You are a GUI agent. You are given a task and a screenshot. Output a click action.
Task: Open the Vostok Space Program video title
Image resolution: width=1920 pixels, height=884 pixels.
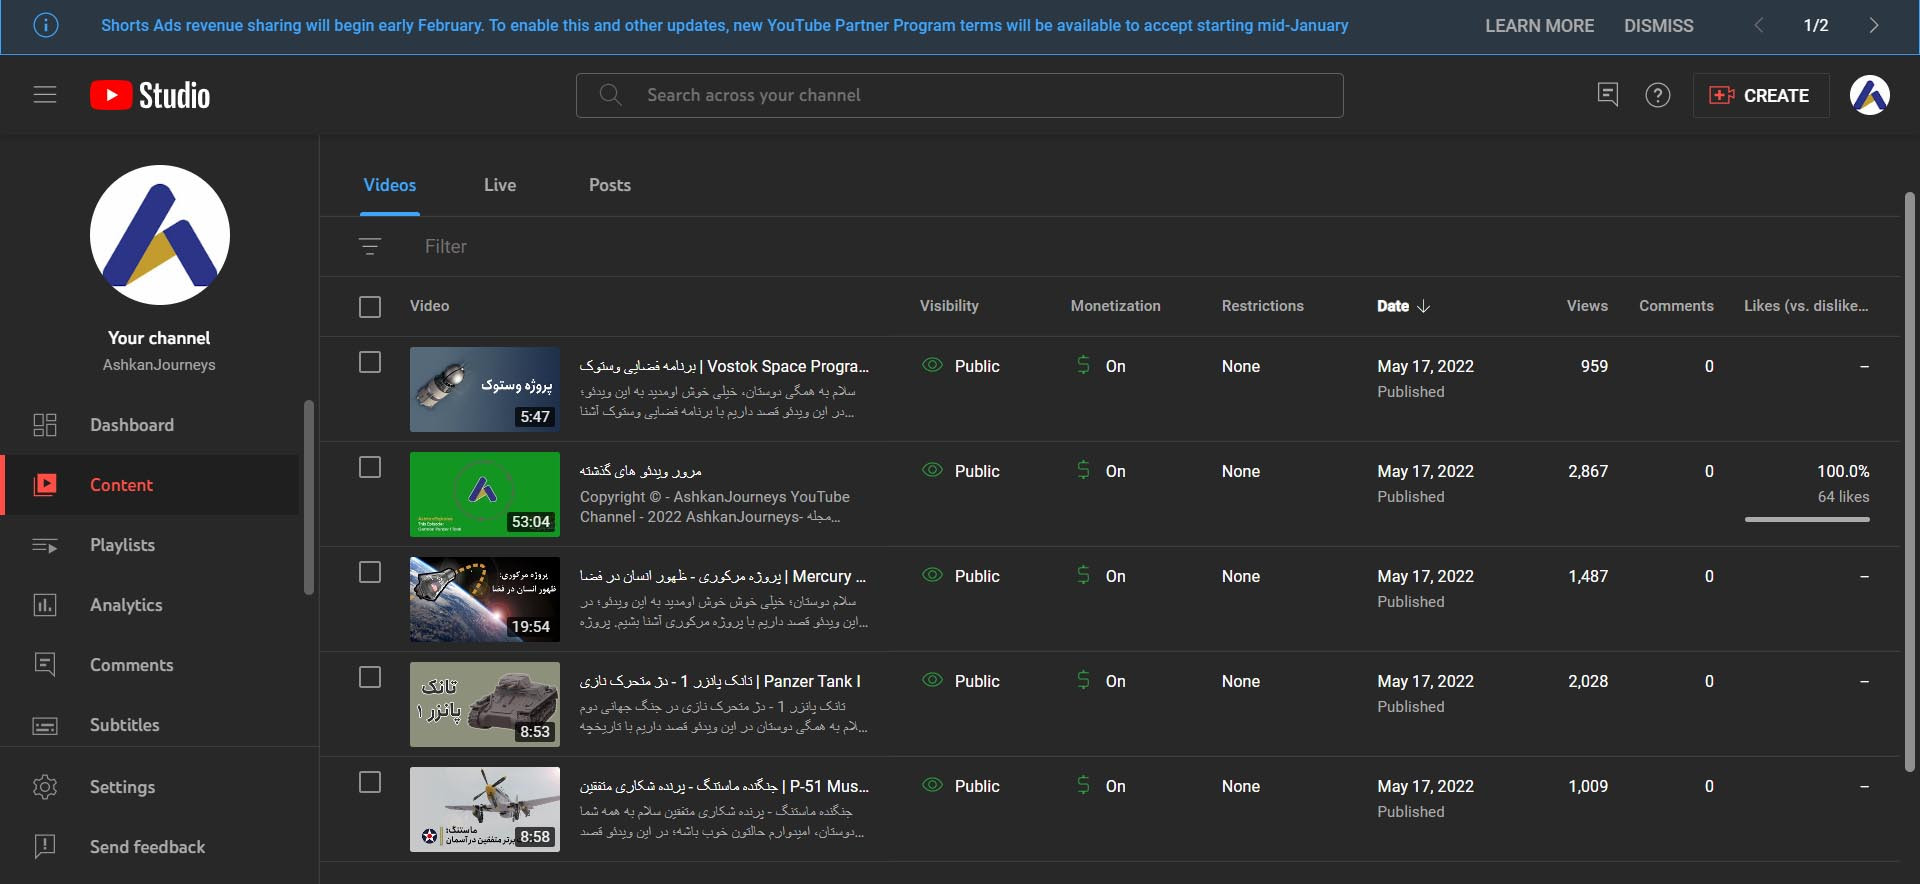click(724, 366)
